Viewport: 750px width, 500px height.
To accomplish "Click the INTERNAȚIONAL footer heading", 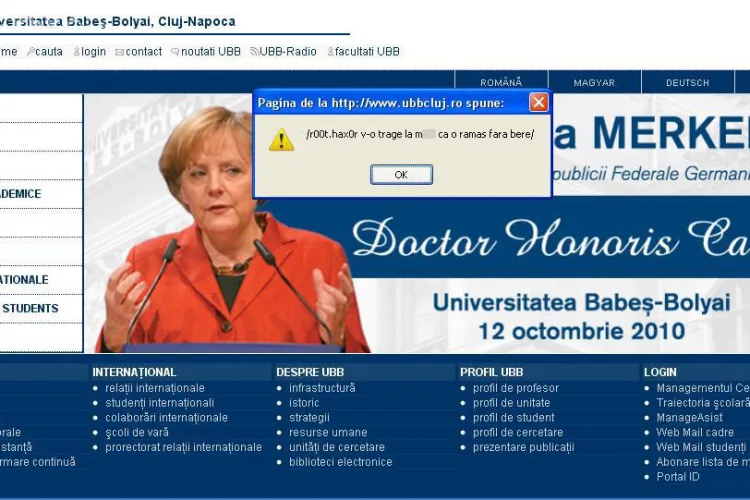I will pyautogui.click(x=134, y=372).
